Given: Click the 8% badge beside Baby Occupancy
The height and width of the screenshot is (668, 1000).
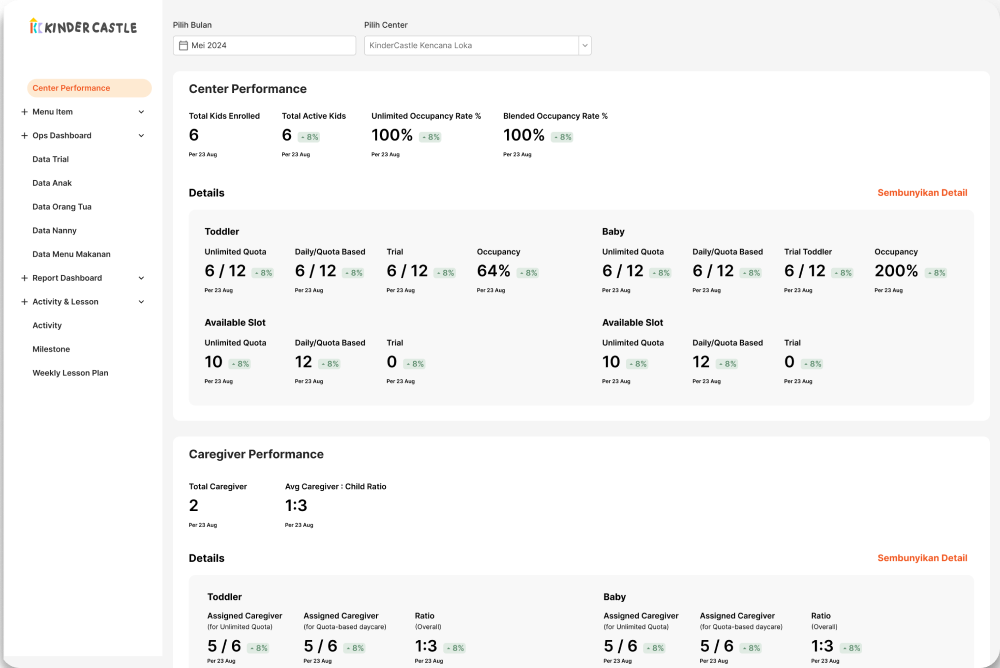Looking at the screenshot, I should (936, 273).
